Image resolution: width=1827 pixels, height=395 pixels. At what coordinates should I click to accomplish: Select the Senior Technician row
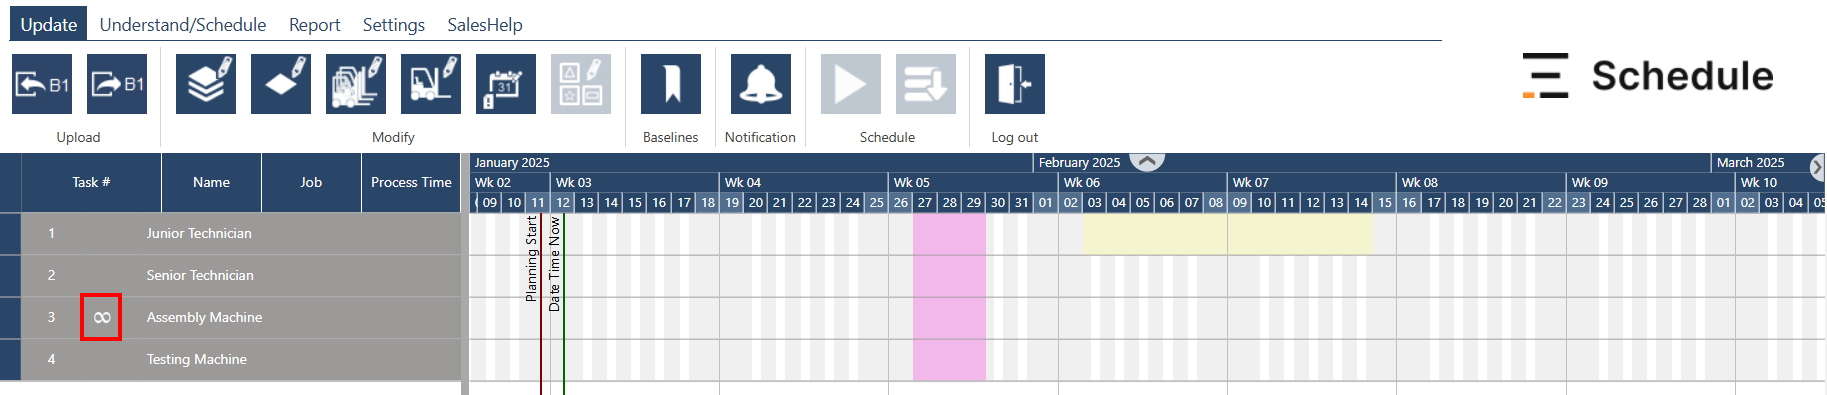tap(241, 275)
